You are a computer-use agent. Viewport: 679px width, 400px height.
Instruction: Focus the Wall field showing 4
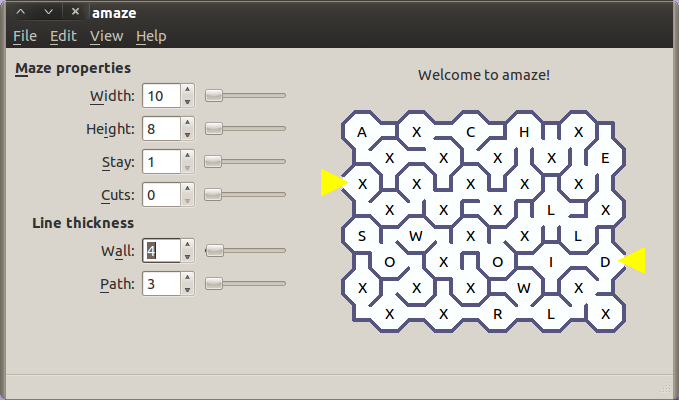click(x=162, y=251)
